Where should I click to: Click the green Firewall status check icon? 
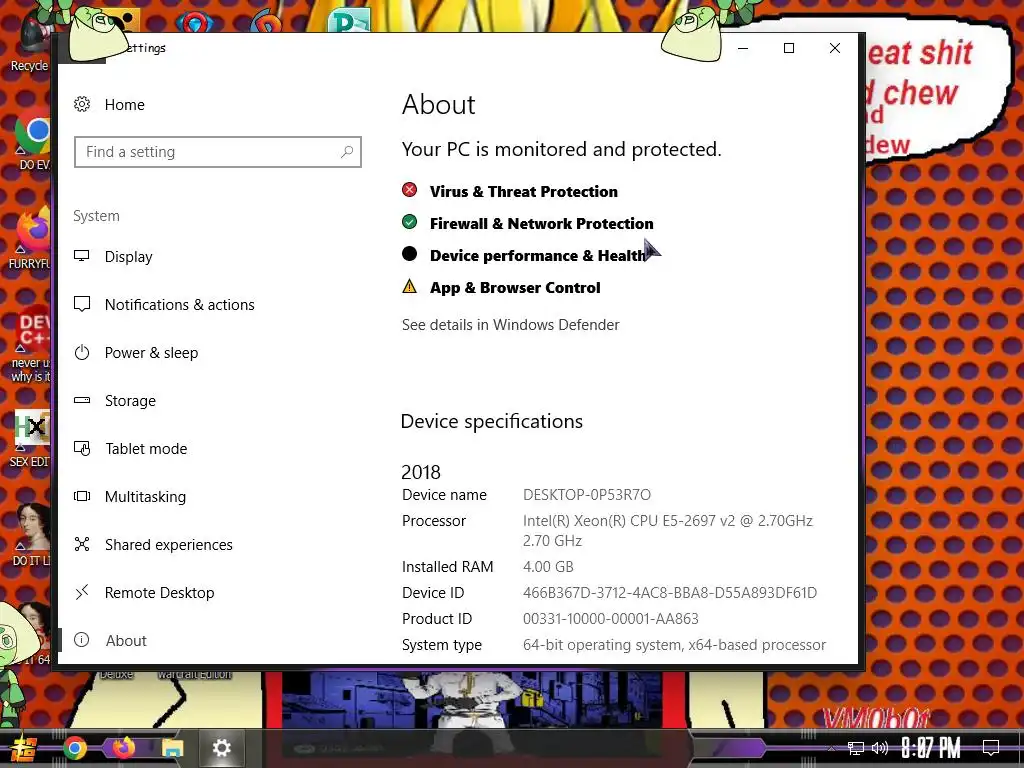pyautogui.click(x=409, y=222)
